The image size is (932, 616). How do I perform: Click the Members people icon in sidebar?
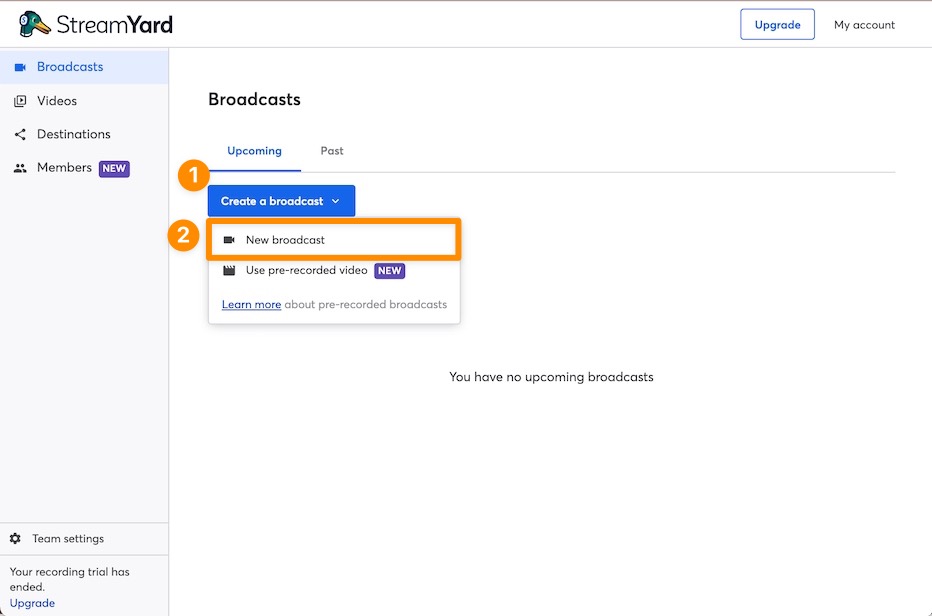click(x=20, y=168)
